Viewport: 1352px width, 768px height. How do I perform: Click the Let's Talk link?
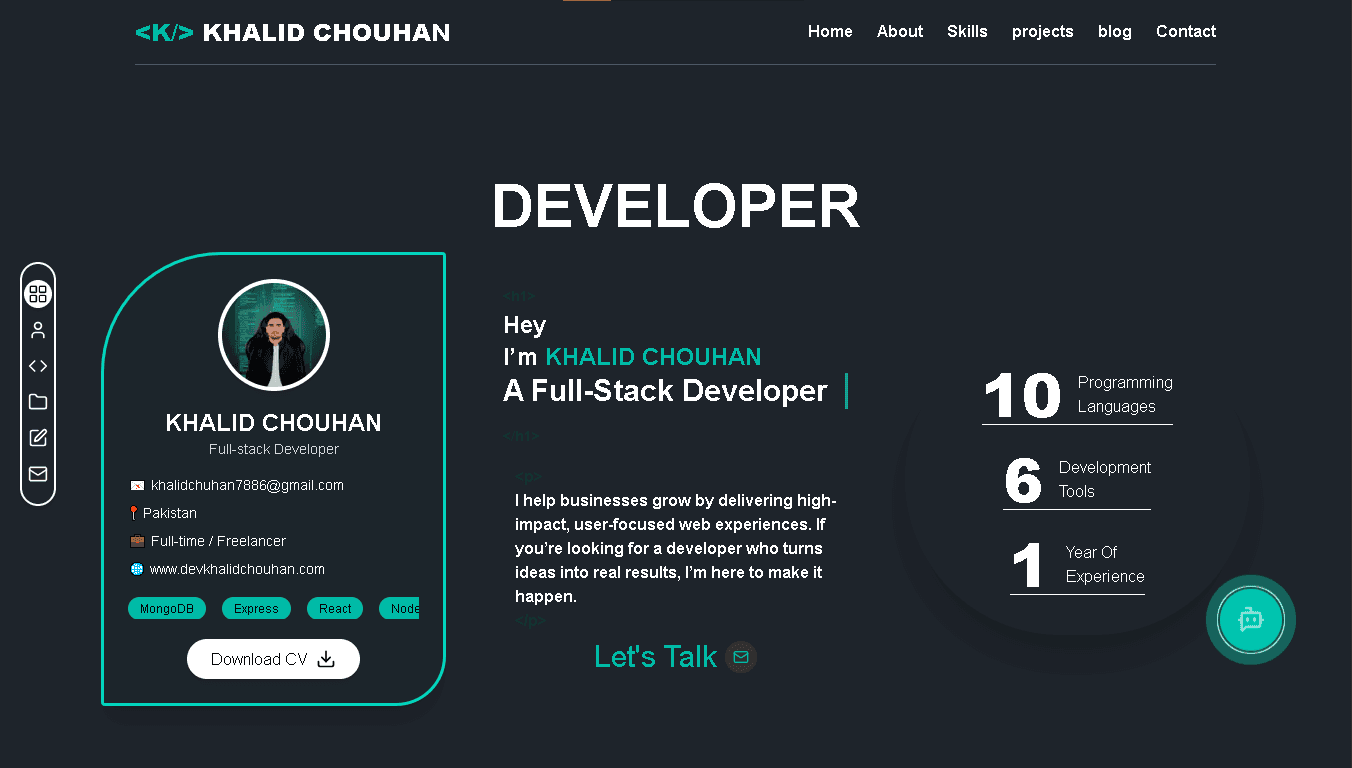click(x=655, y=657)
